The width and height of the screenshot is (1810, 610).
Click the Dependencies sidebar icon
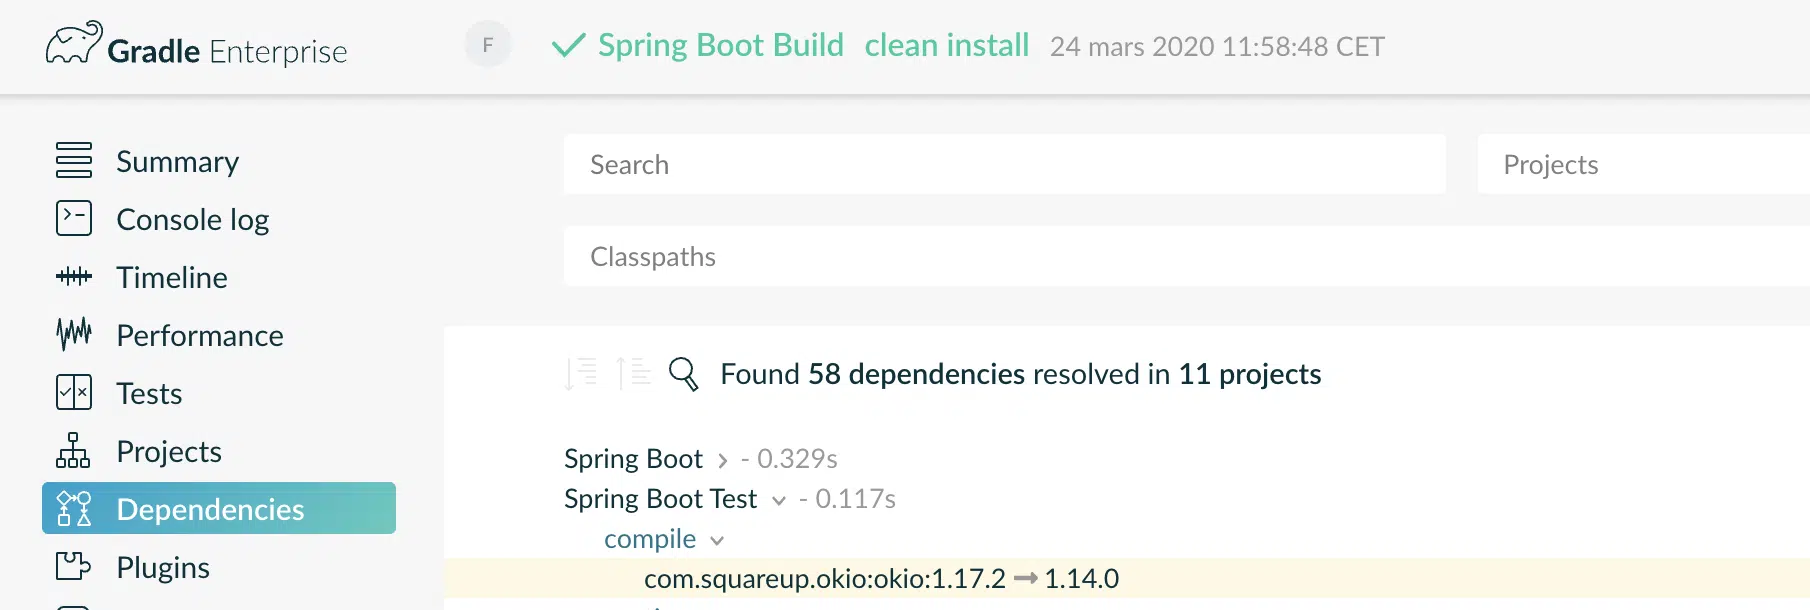[74, 508]
